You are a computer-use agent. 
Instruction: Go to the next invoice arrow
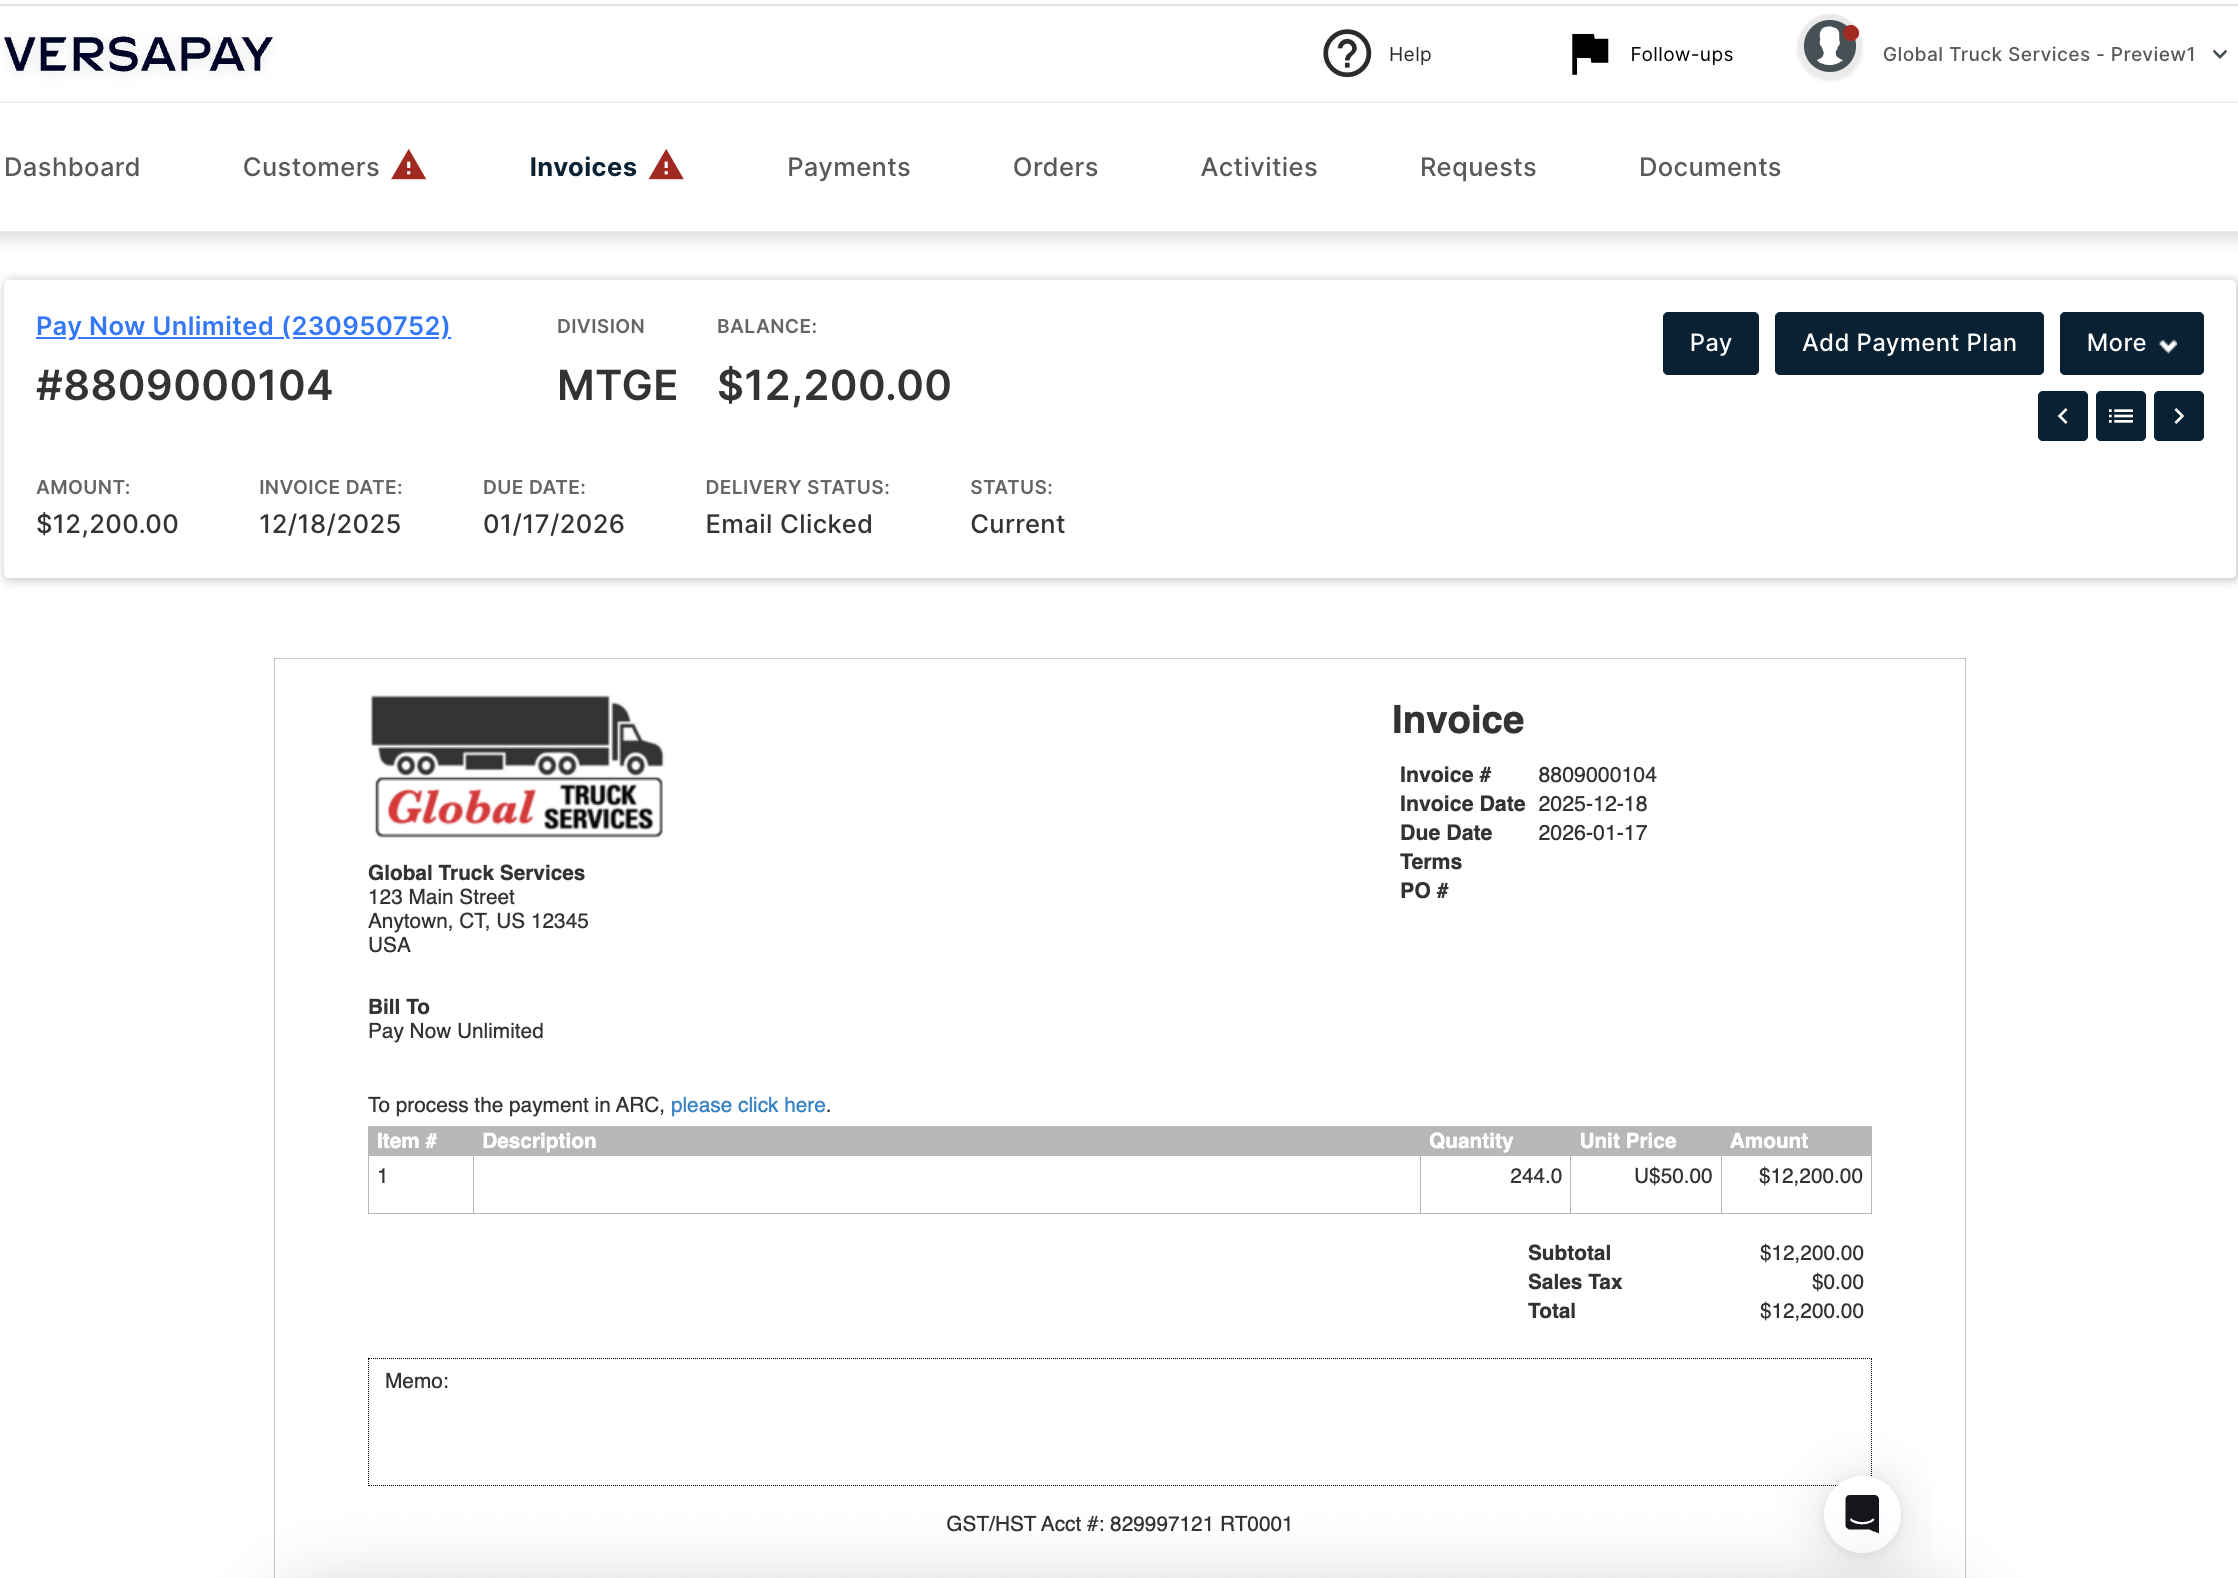[x=2178, y=416]
